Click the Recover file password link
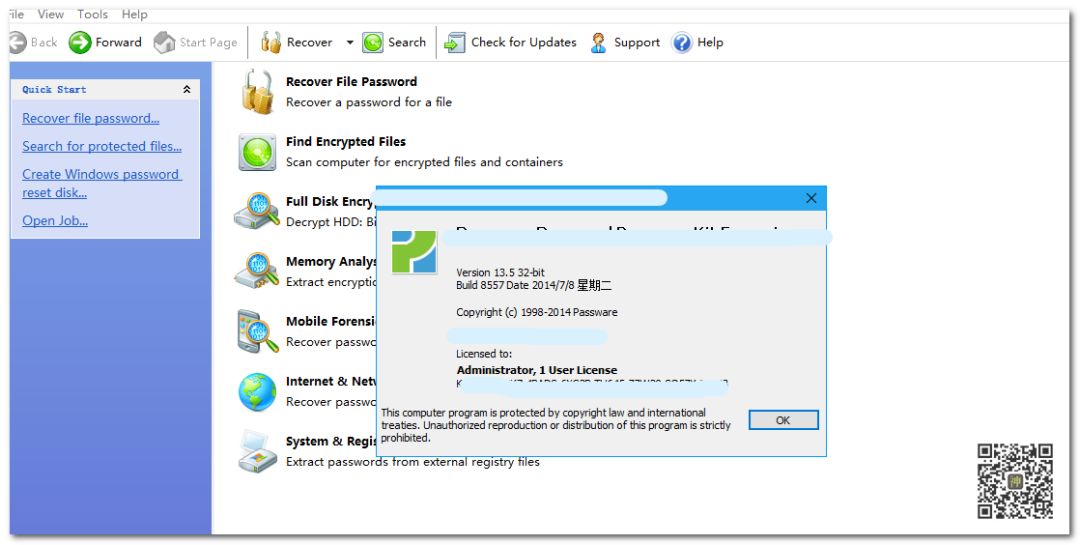This screenshot has width=1080, height=545. [x=91, y=119]
